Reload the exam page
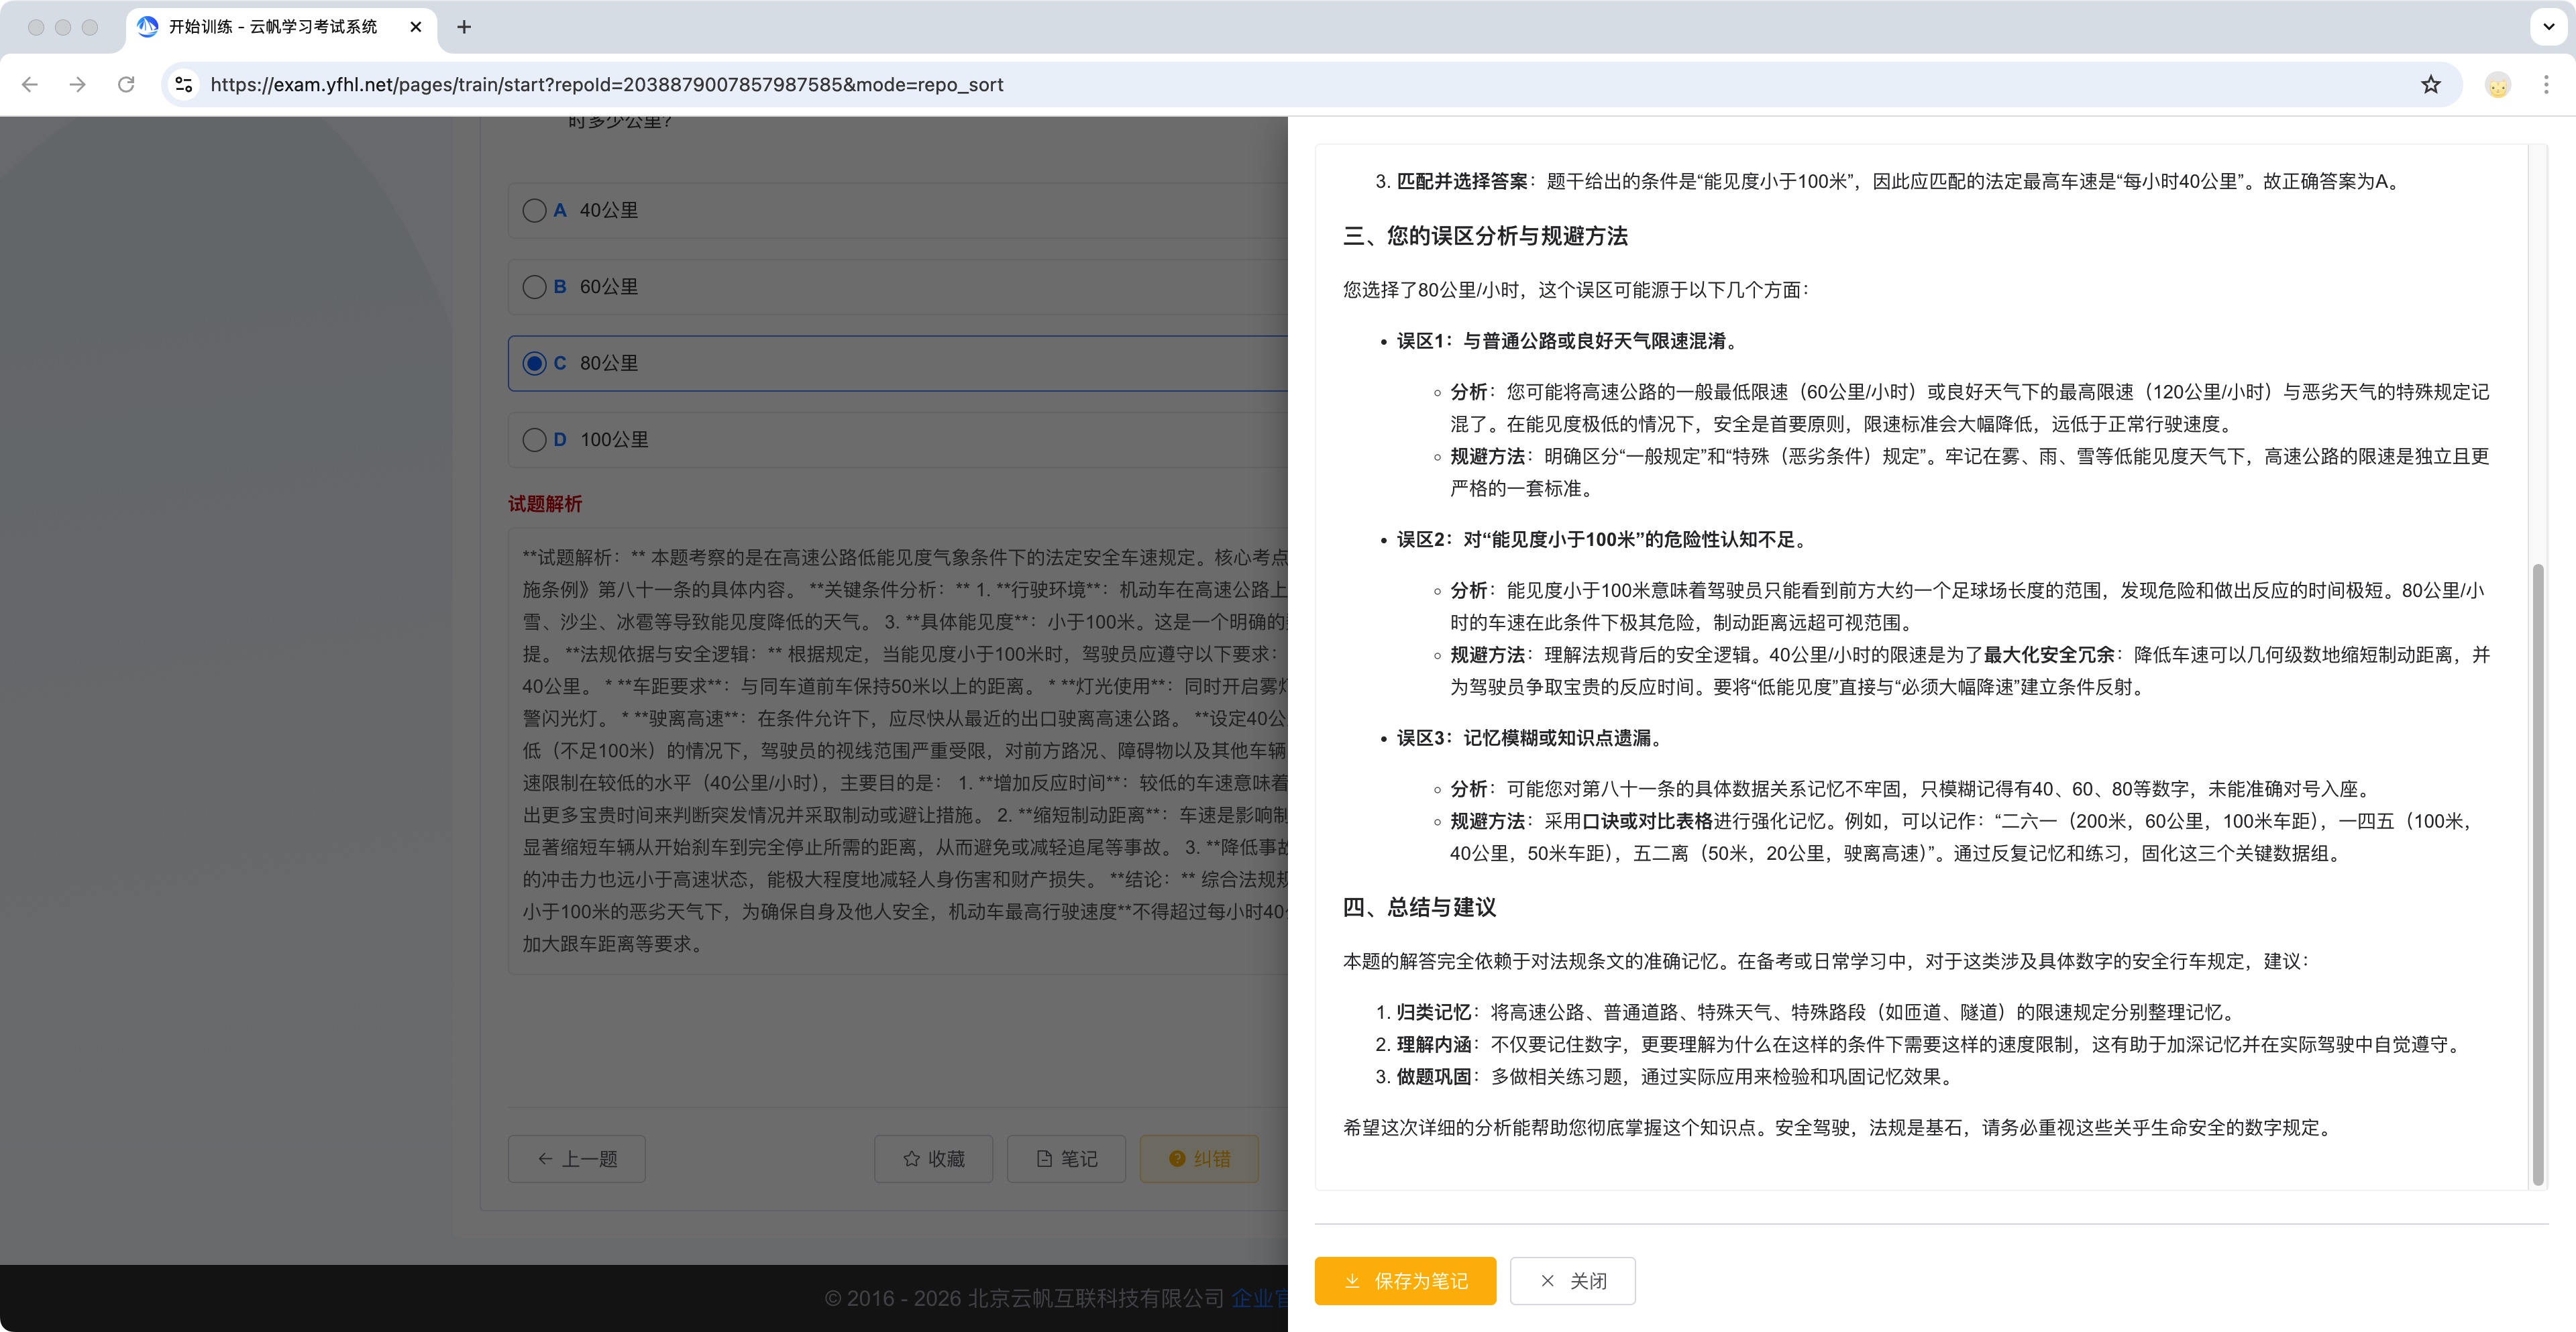 coord(127,84)
